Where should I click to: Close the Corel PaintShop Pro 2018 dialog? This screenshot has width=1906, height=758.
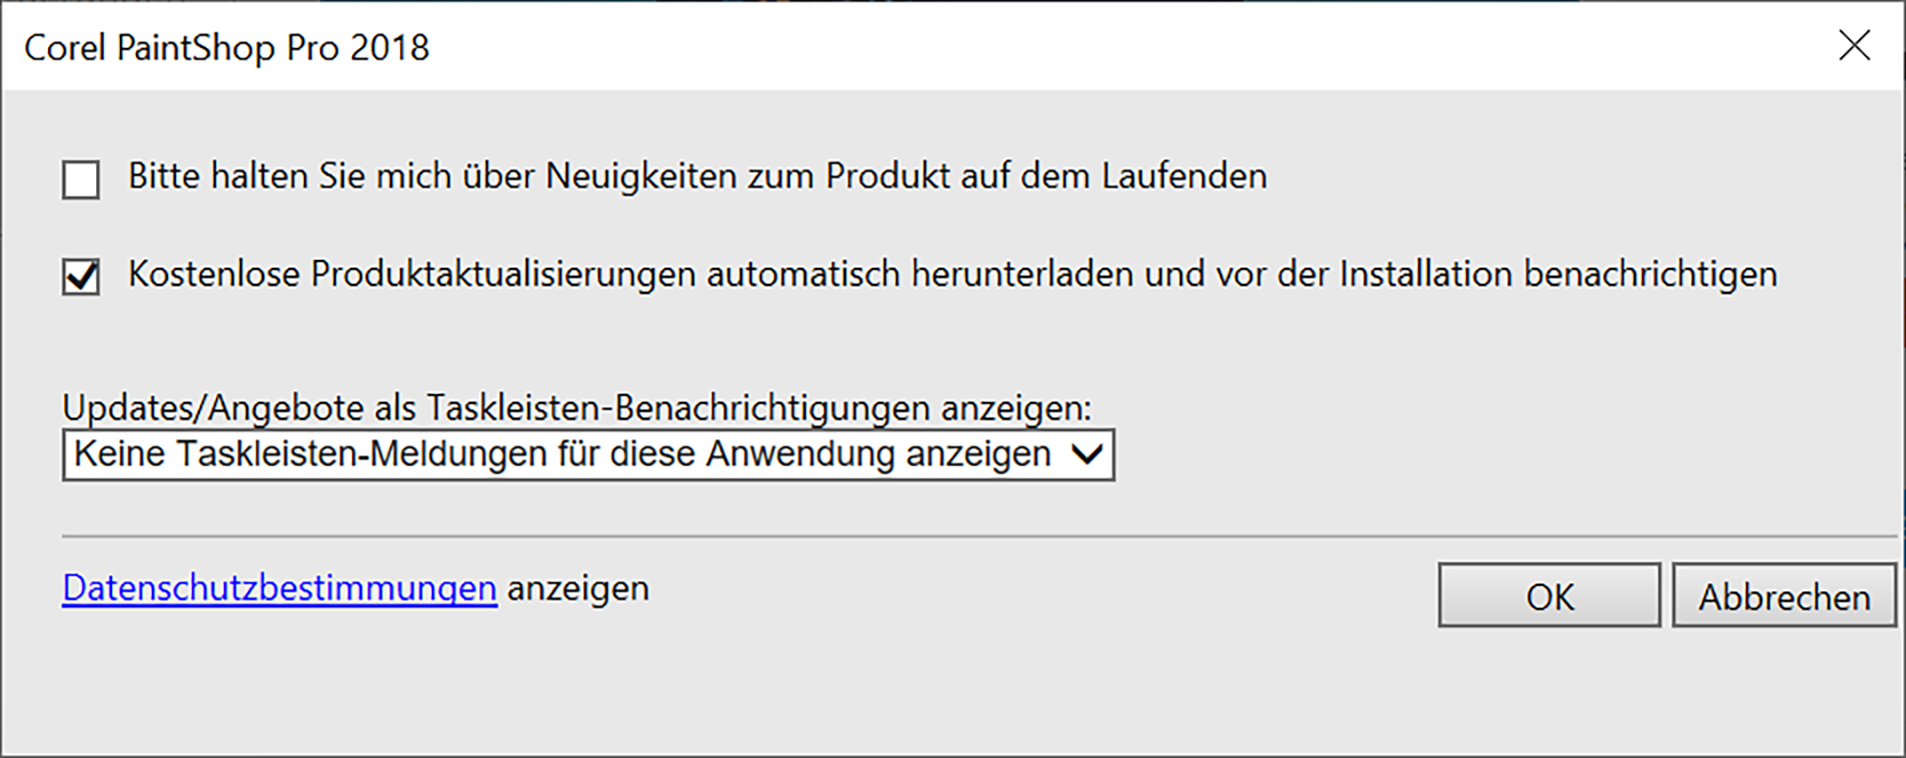point(1854,46)
